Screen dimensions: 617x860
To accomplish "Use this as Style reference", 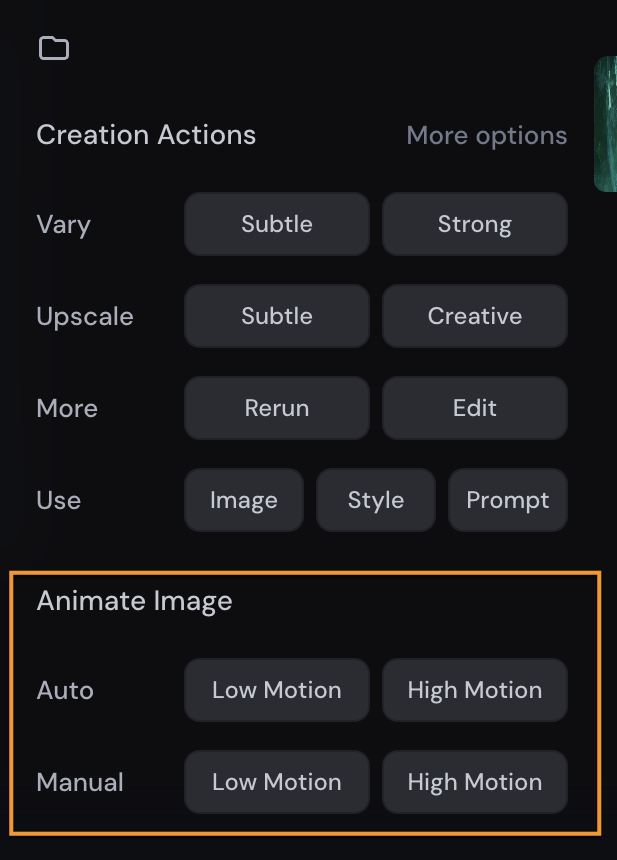I will (376, 500).
